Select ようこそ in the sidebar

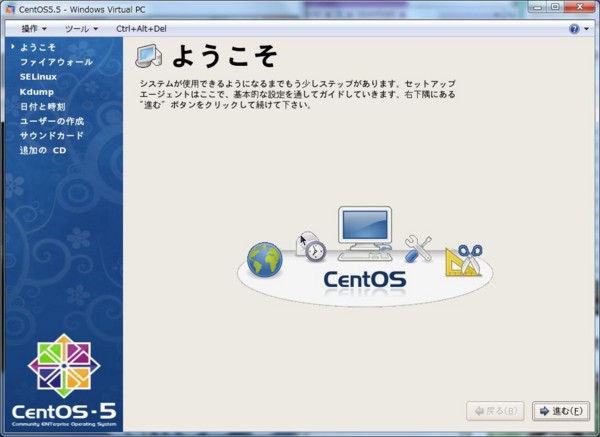[38, 47]
